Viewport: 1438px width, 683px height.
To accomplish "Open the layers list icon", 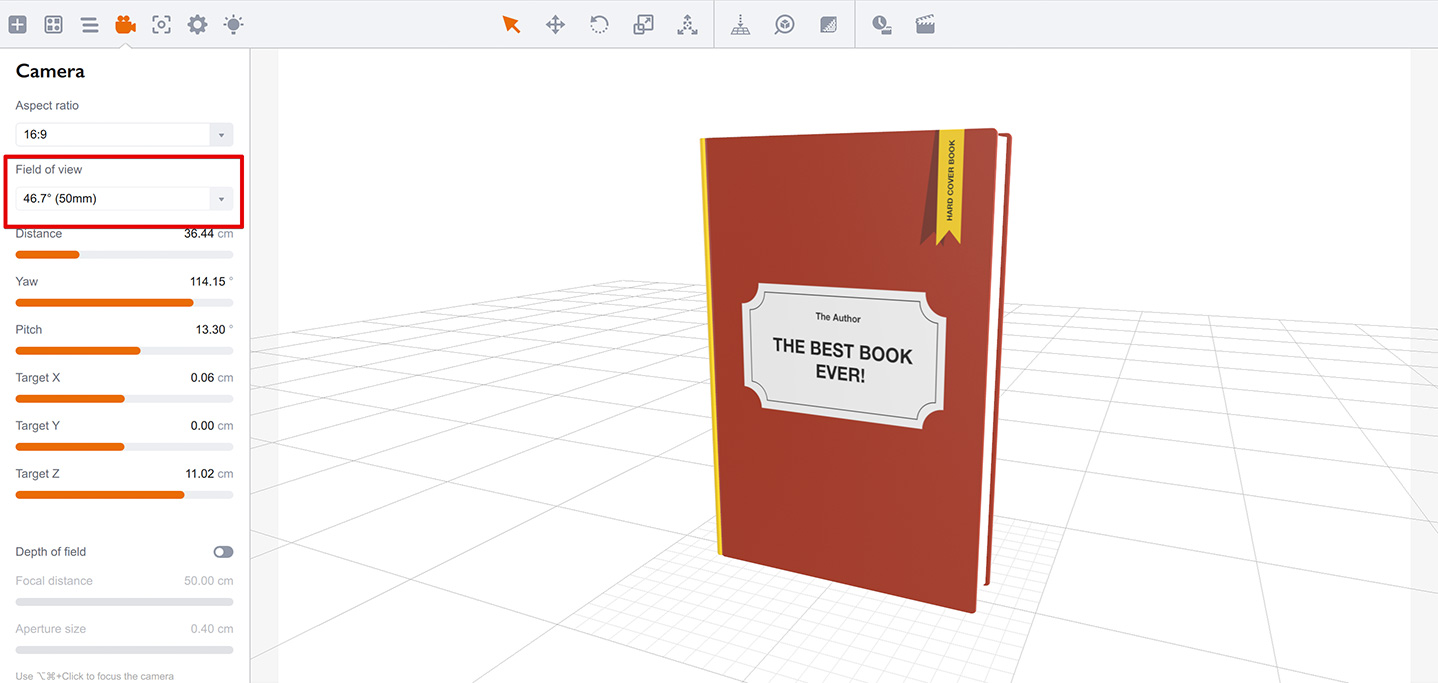I will click(x=89, y=24).
